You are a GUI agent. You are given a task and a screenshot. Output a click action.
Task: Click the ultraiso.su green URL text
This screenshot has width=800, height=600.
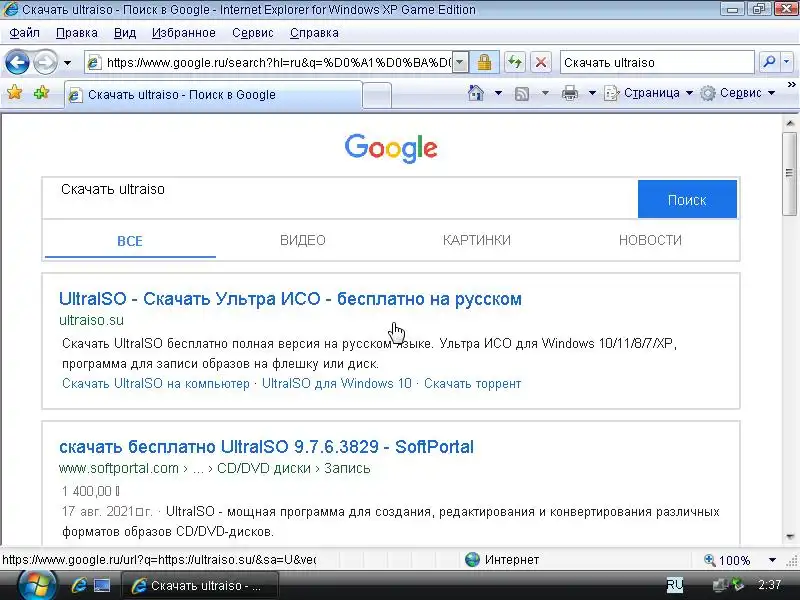[91, 320]
